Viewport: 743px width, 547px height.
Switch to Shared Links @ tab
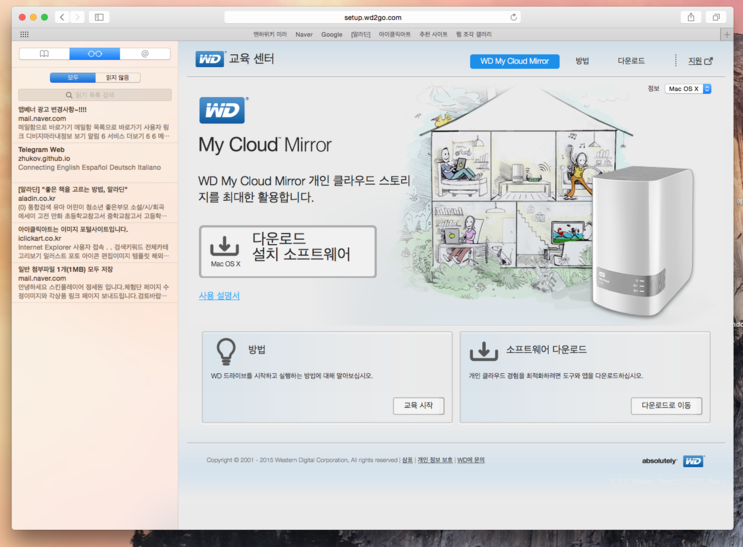pos(145,54)
